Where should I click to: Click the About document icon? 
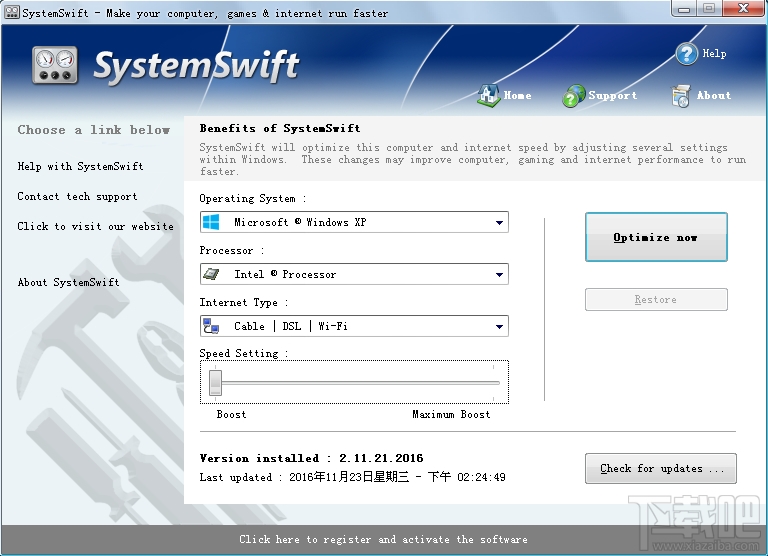pyautogui.click(x=681, y=96)
